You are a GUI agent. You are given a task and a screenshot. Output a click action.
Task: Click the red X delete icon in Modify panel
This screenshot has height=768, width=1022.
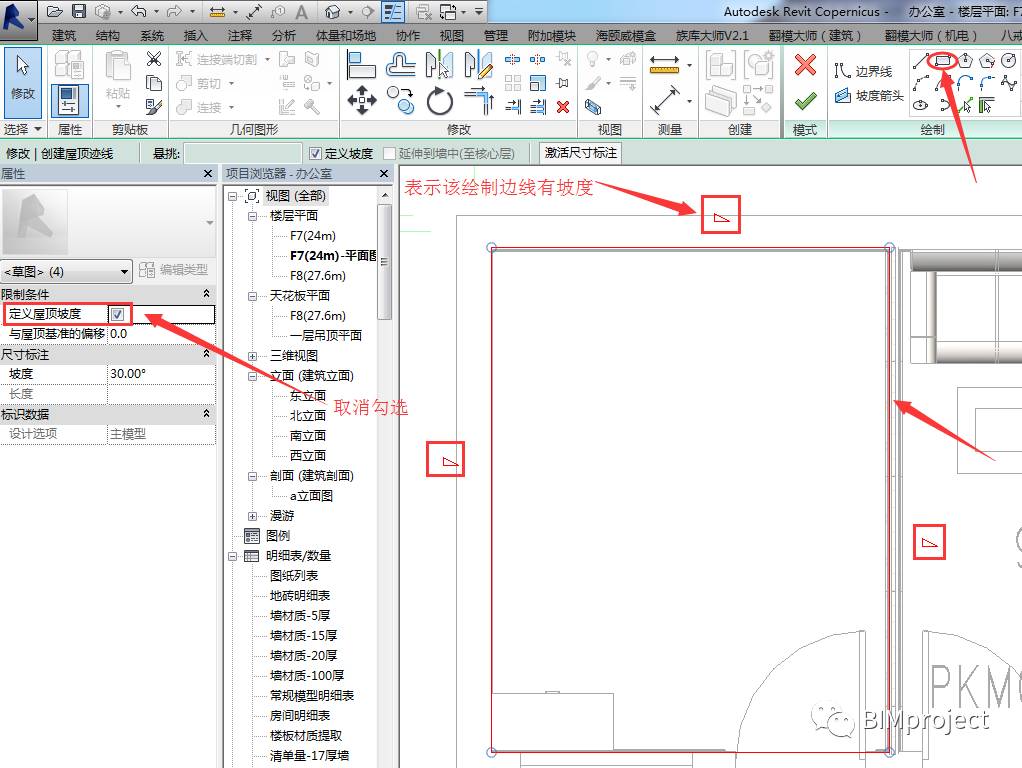(x=563, y=106)
